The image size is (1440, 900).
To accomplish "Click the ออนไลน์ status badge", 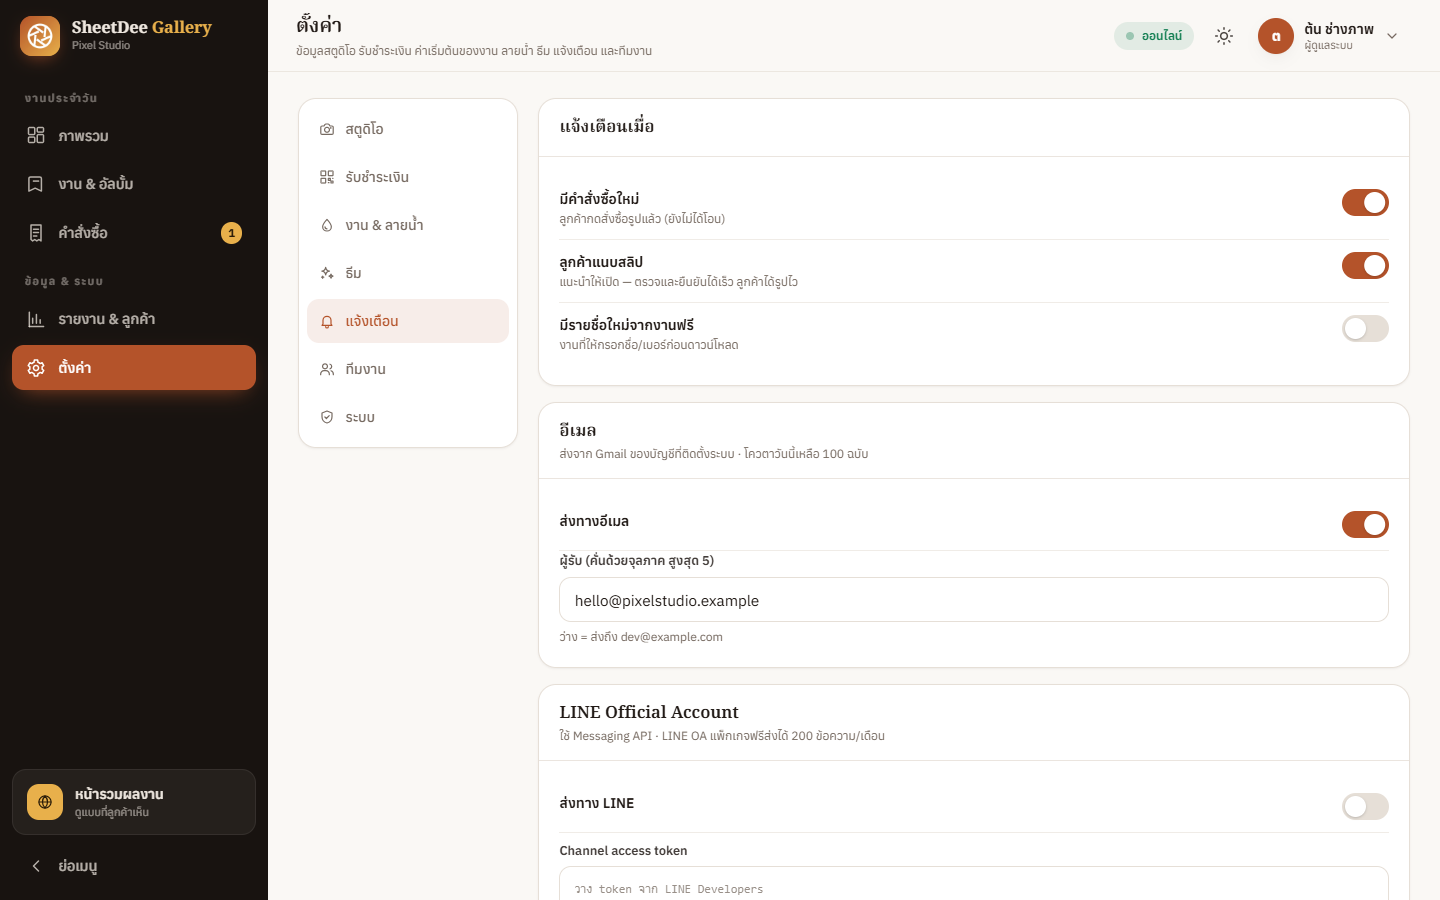I will pyautogui.click(x=1154, y=36).
